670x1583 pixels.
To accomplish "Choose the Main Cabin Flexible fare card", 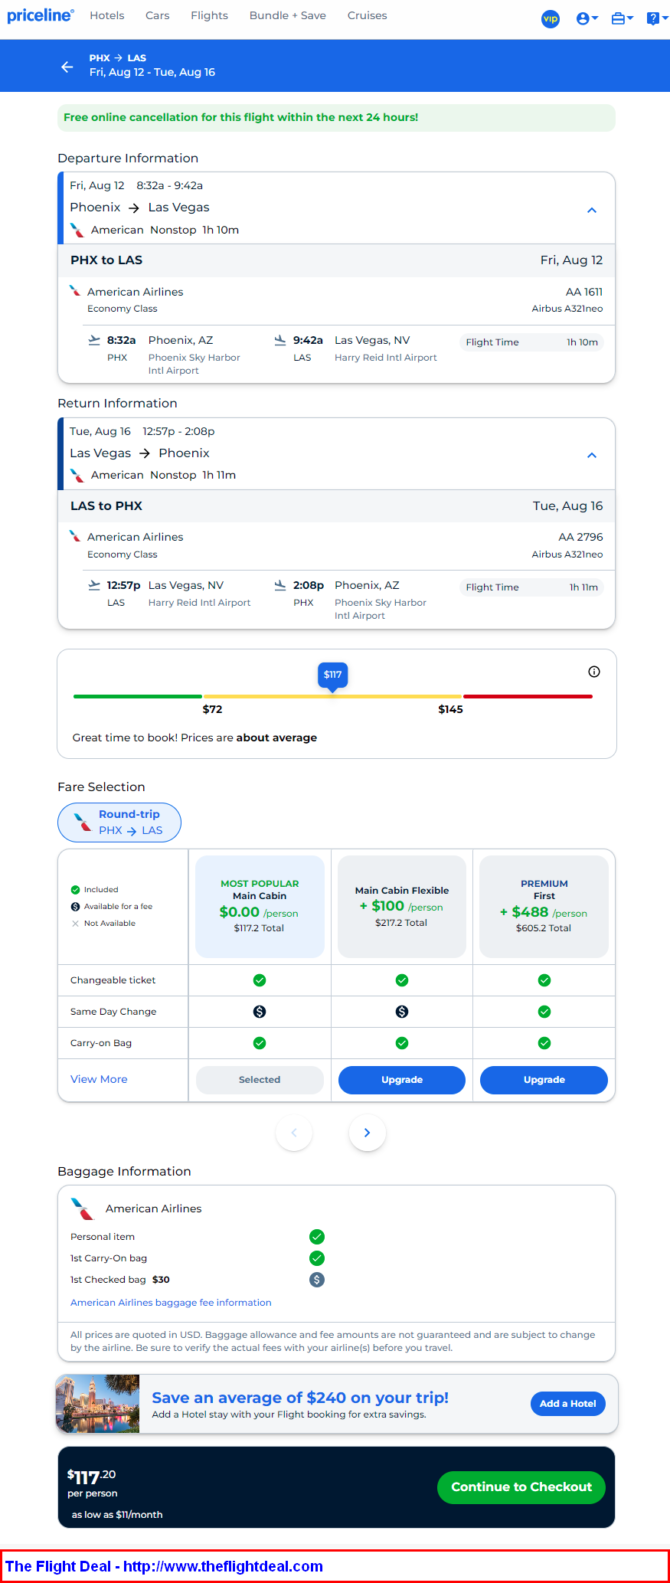I will pos(402,907).
